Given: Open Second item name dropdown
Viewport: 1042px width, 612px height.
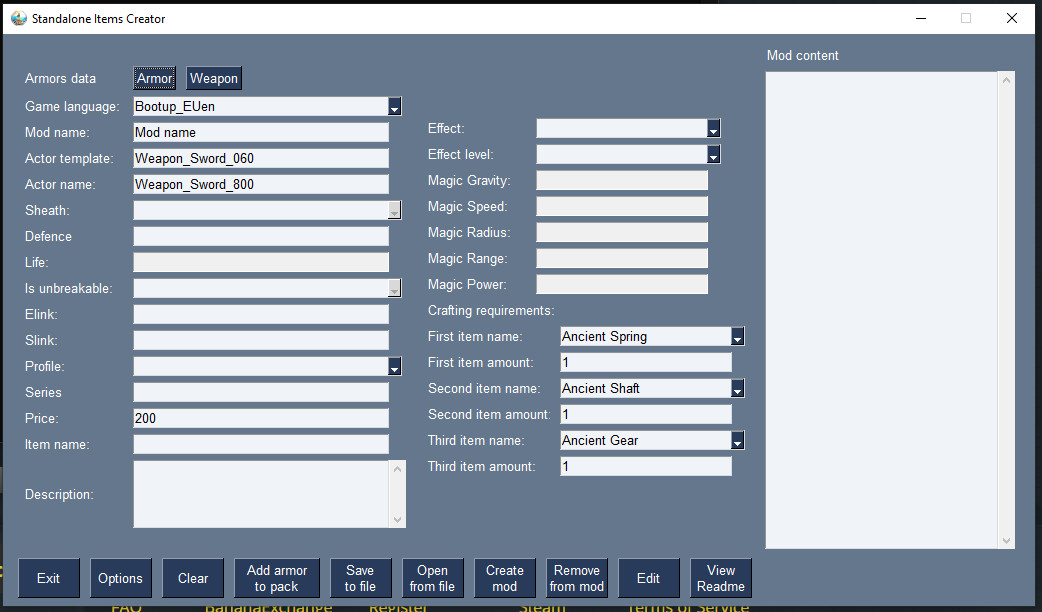Looking at the screenshot, I should coord(737,389).
